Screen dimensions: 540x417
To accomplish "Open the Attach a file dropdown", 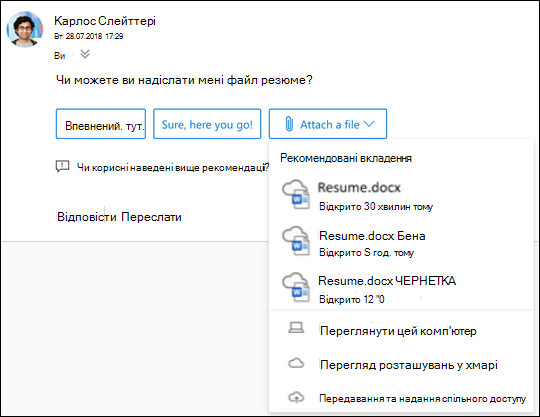I will [x=328, y=124].
